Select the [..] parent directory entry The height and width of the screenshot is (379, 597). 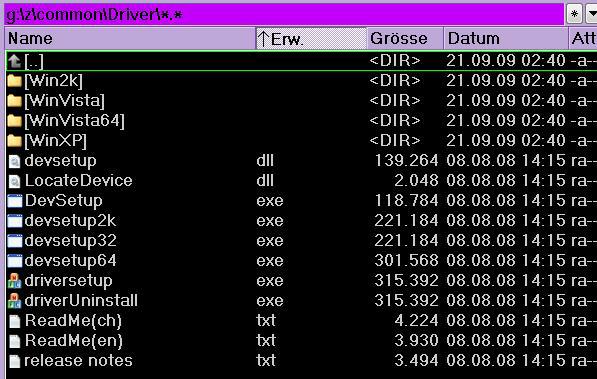pos(34,61)
